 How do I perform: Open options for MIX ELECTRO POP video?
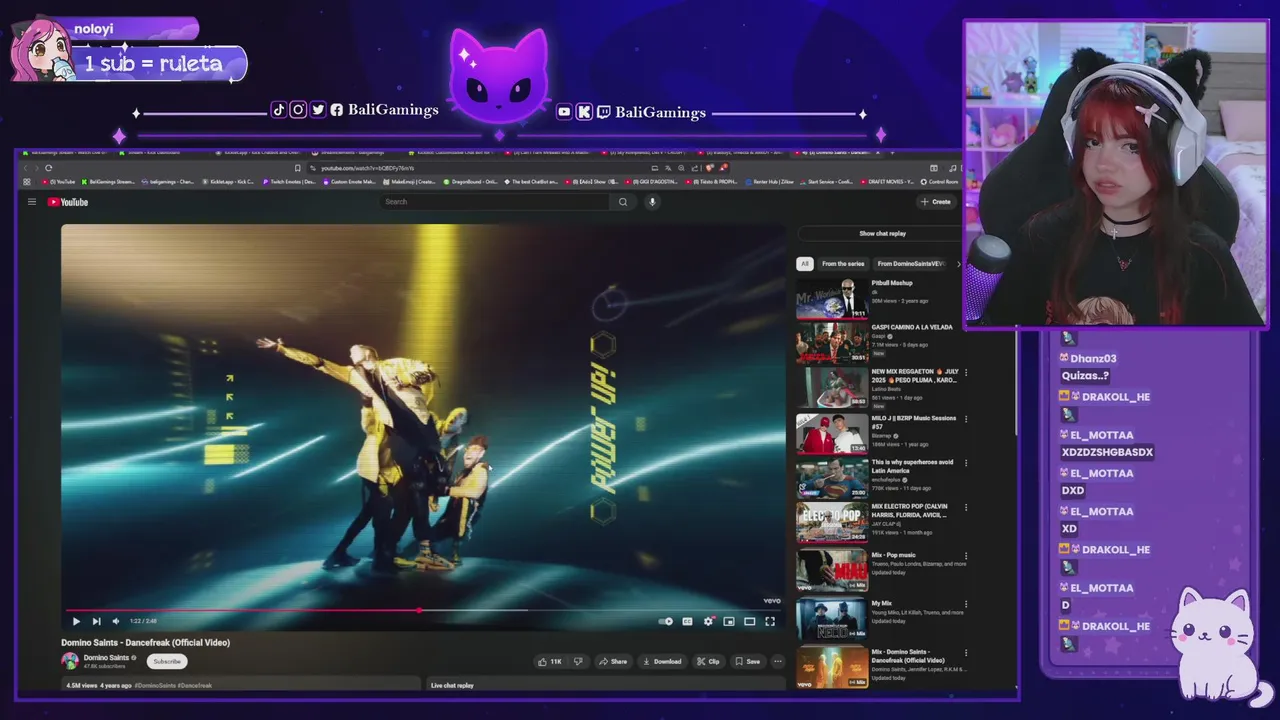pyautogui.click(x=966, y=507)
